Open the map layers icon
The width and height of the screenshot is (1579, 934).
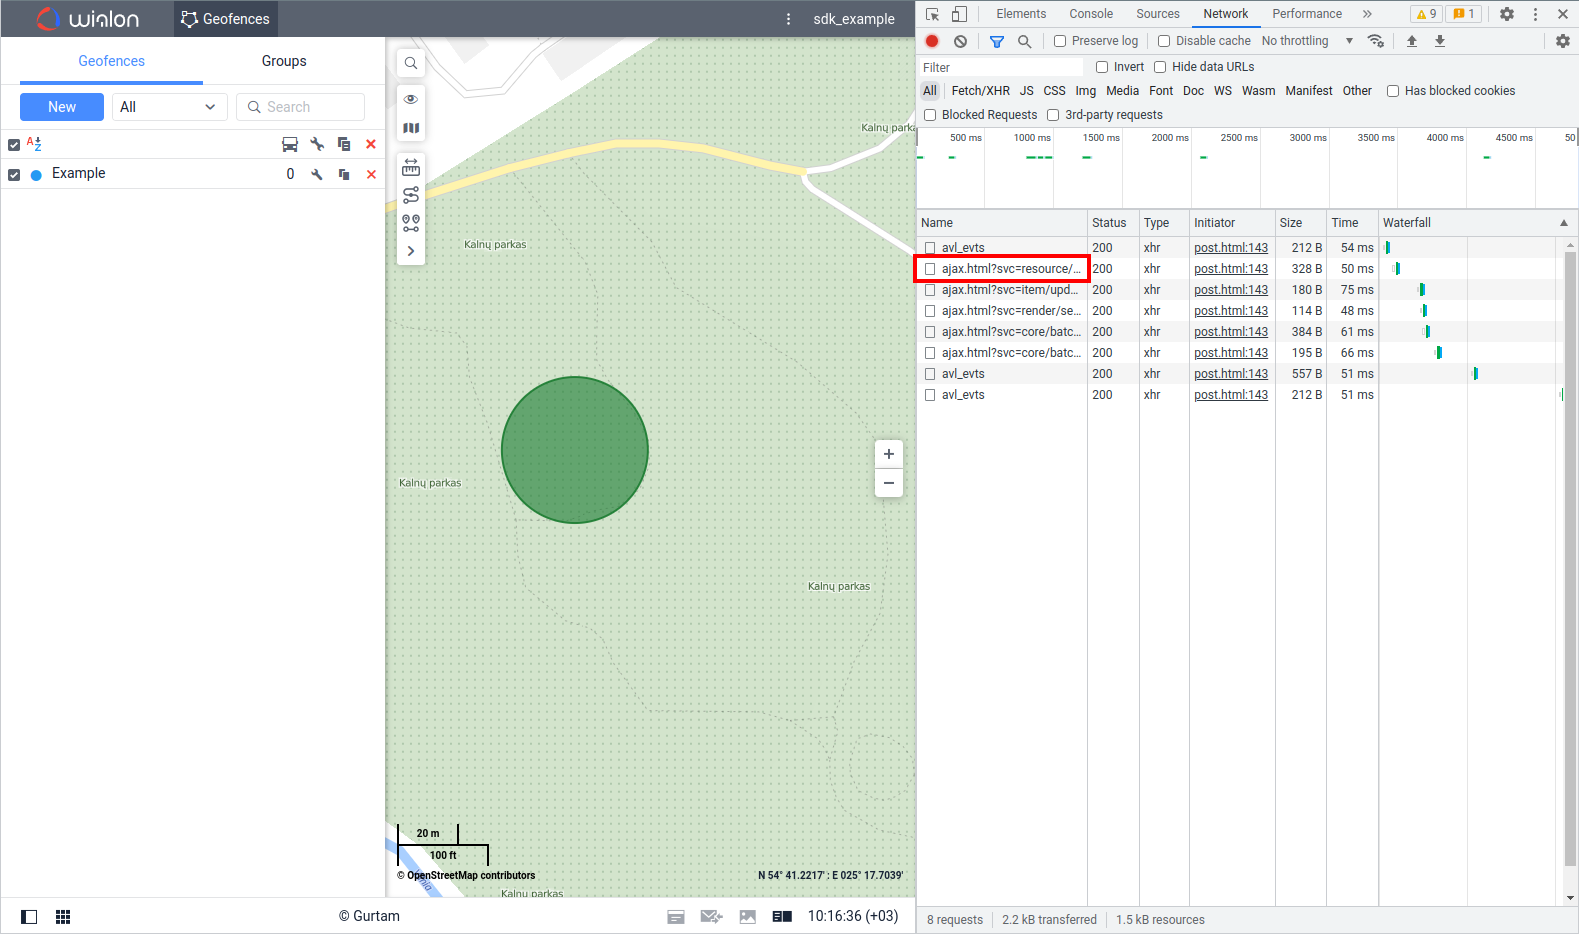411,128
